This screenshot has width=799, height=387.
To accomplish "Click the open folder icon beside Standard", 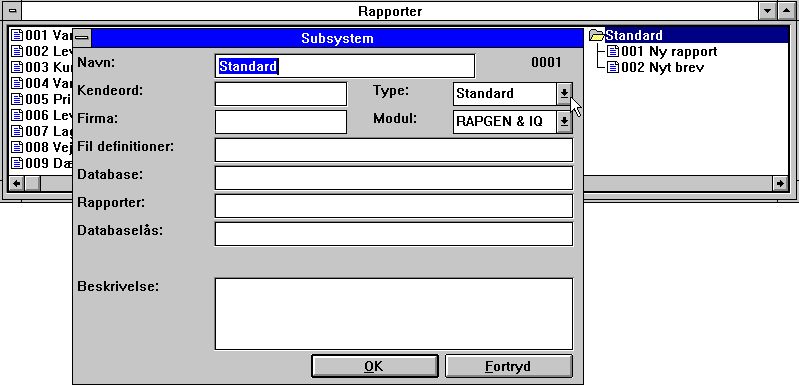I will click(596, 35).
